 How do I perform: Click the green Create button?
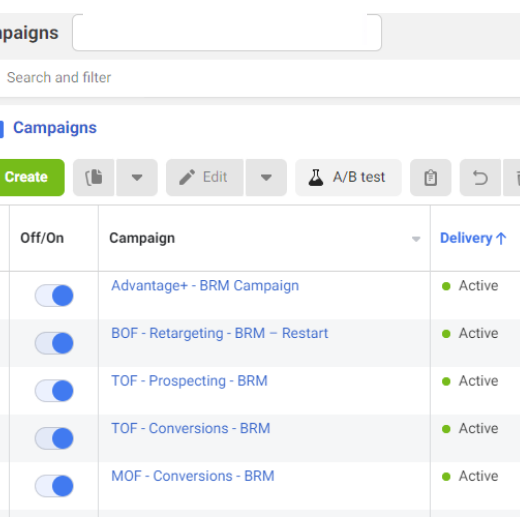pos(31,177)
